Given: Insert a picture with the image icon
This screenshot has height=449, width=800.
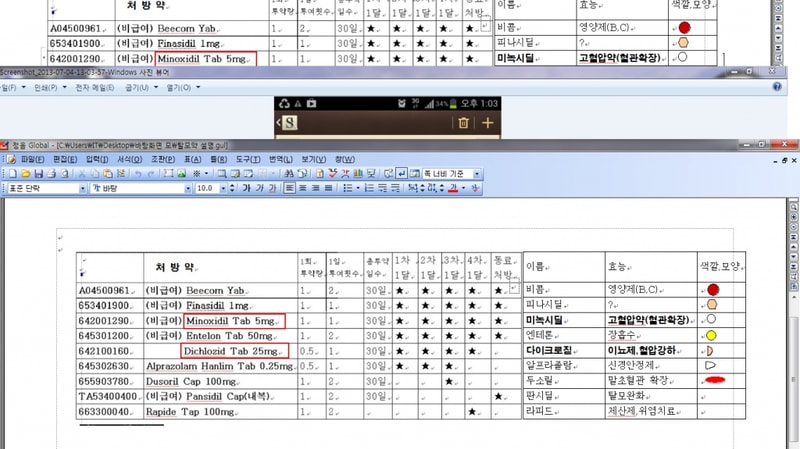Looking at the screenshot, I should tap(181, 174).
